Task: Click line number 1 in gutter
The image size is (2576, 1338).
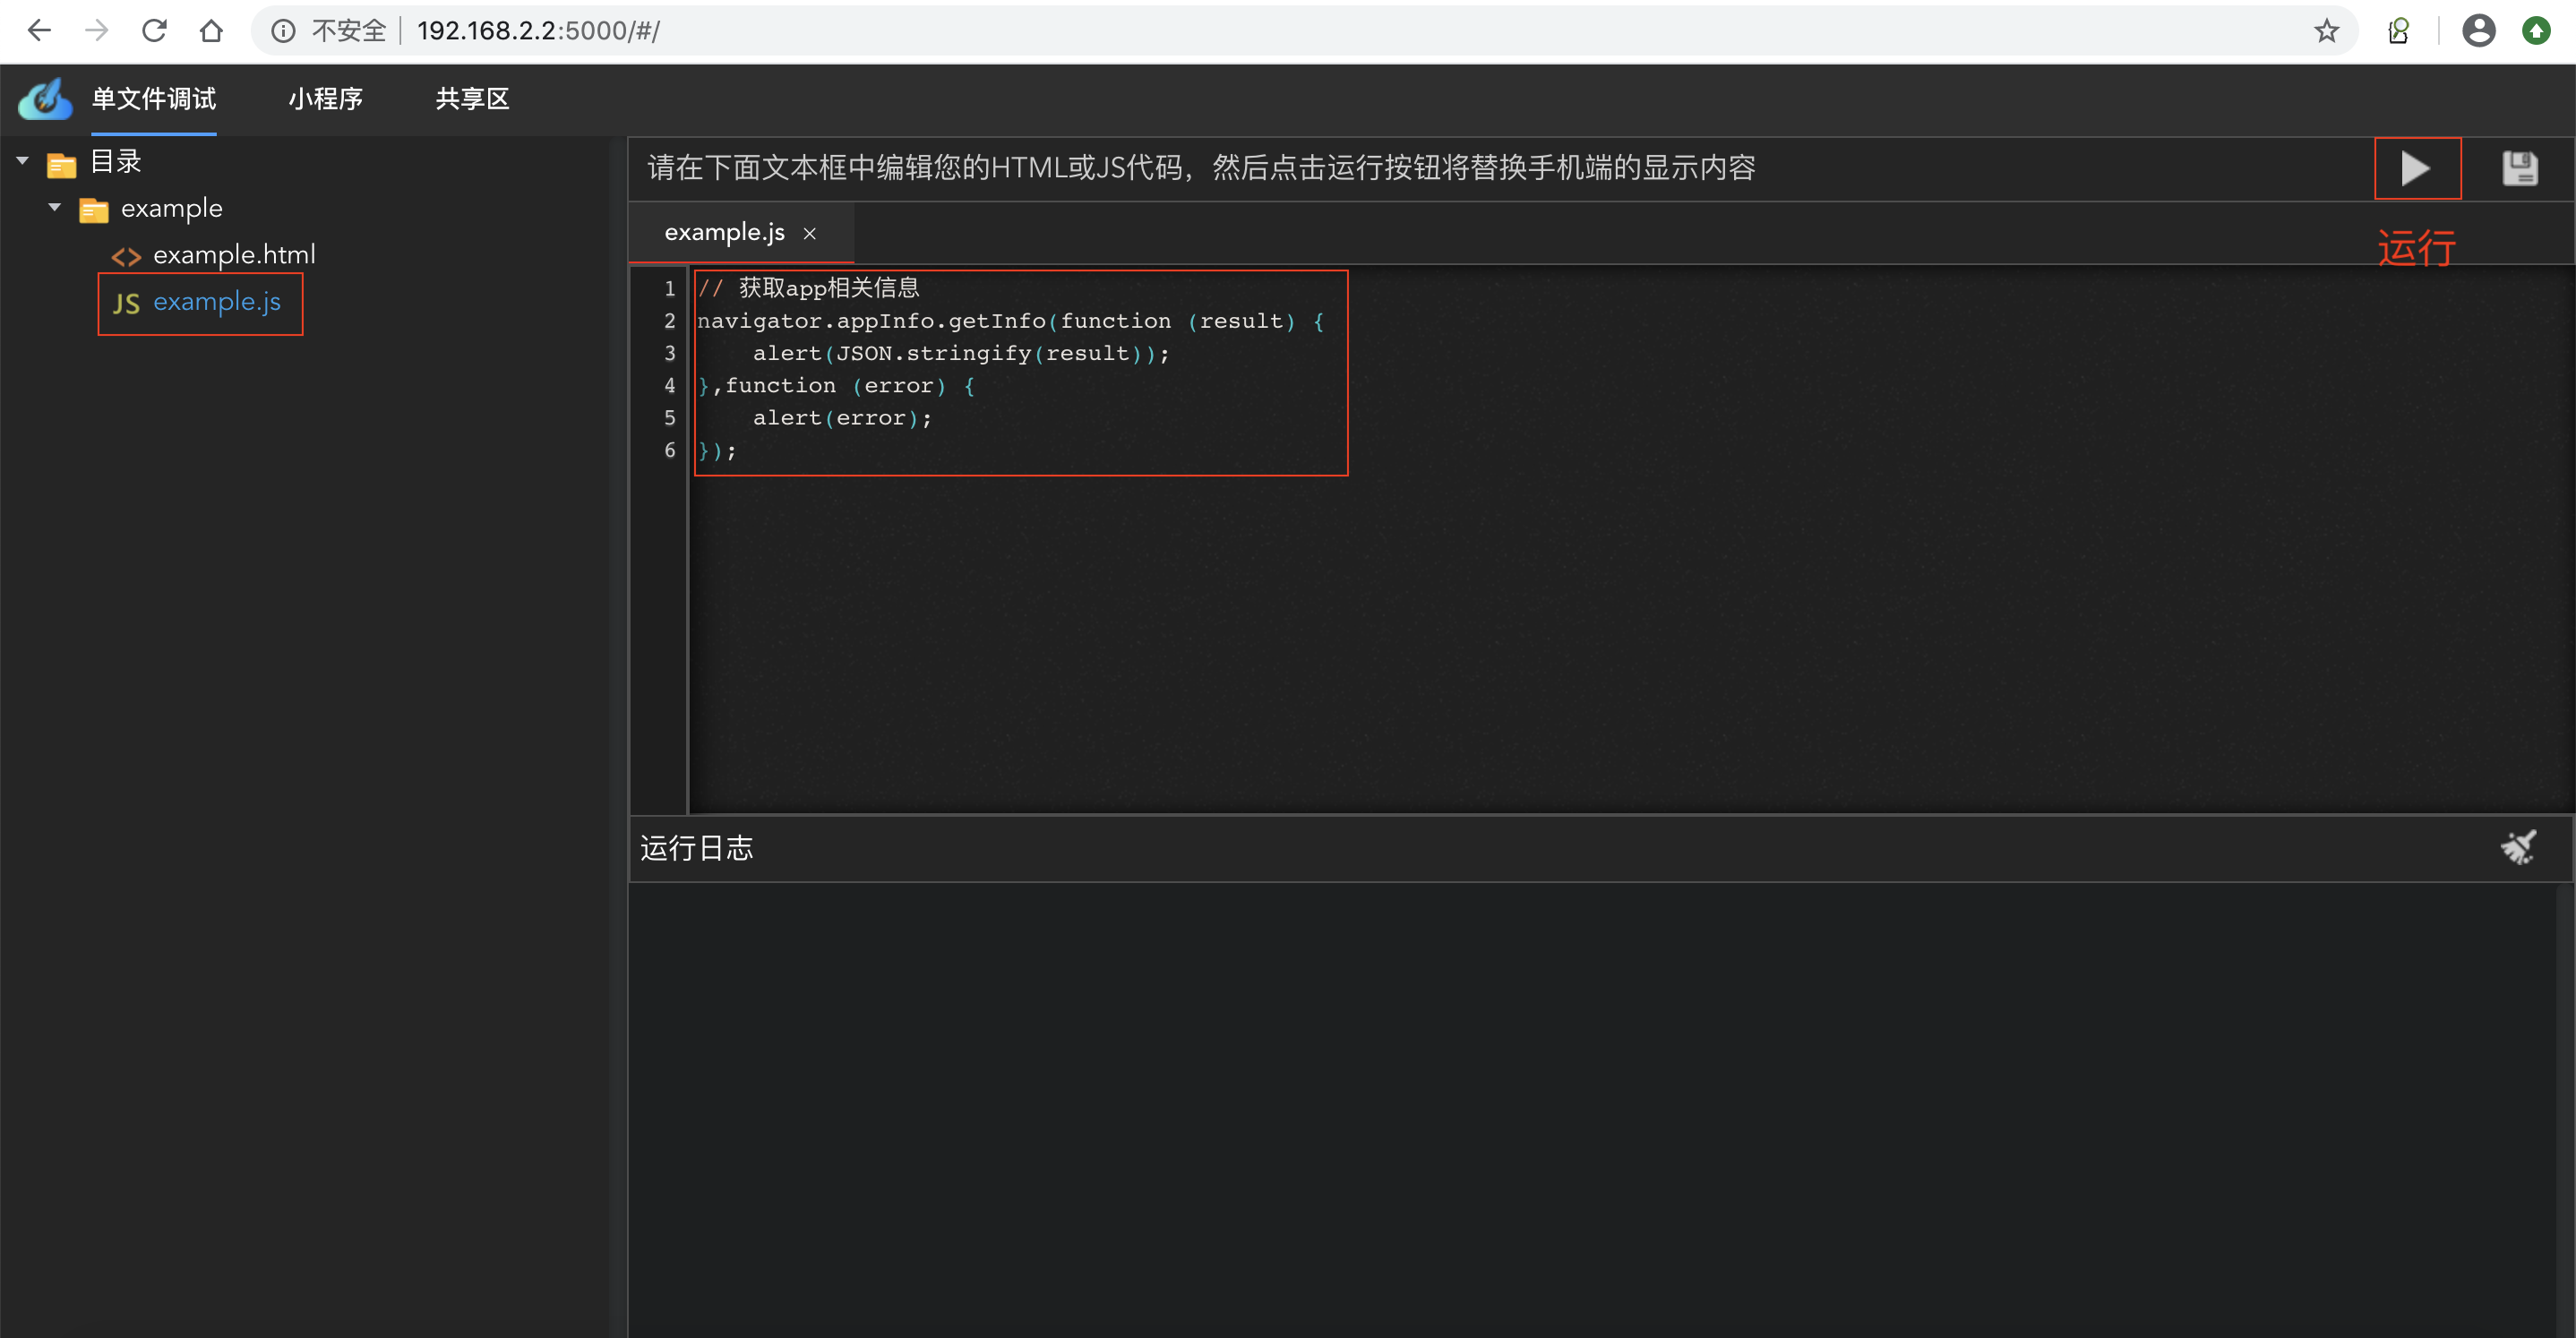Action: (x=670, y=289)
